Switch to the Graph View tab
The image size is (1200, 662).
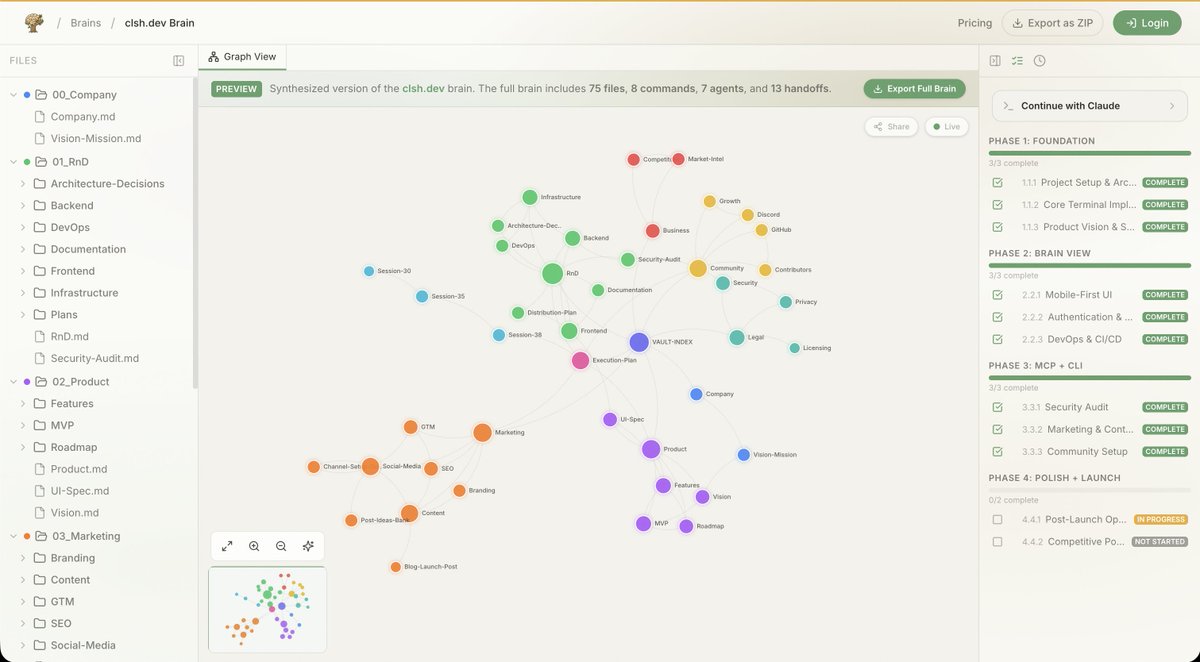pyautogui.click(x=242, y=57)
